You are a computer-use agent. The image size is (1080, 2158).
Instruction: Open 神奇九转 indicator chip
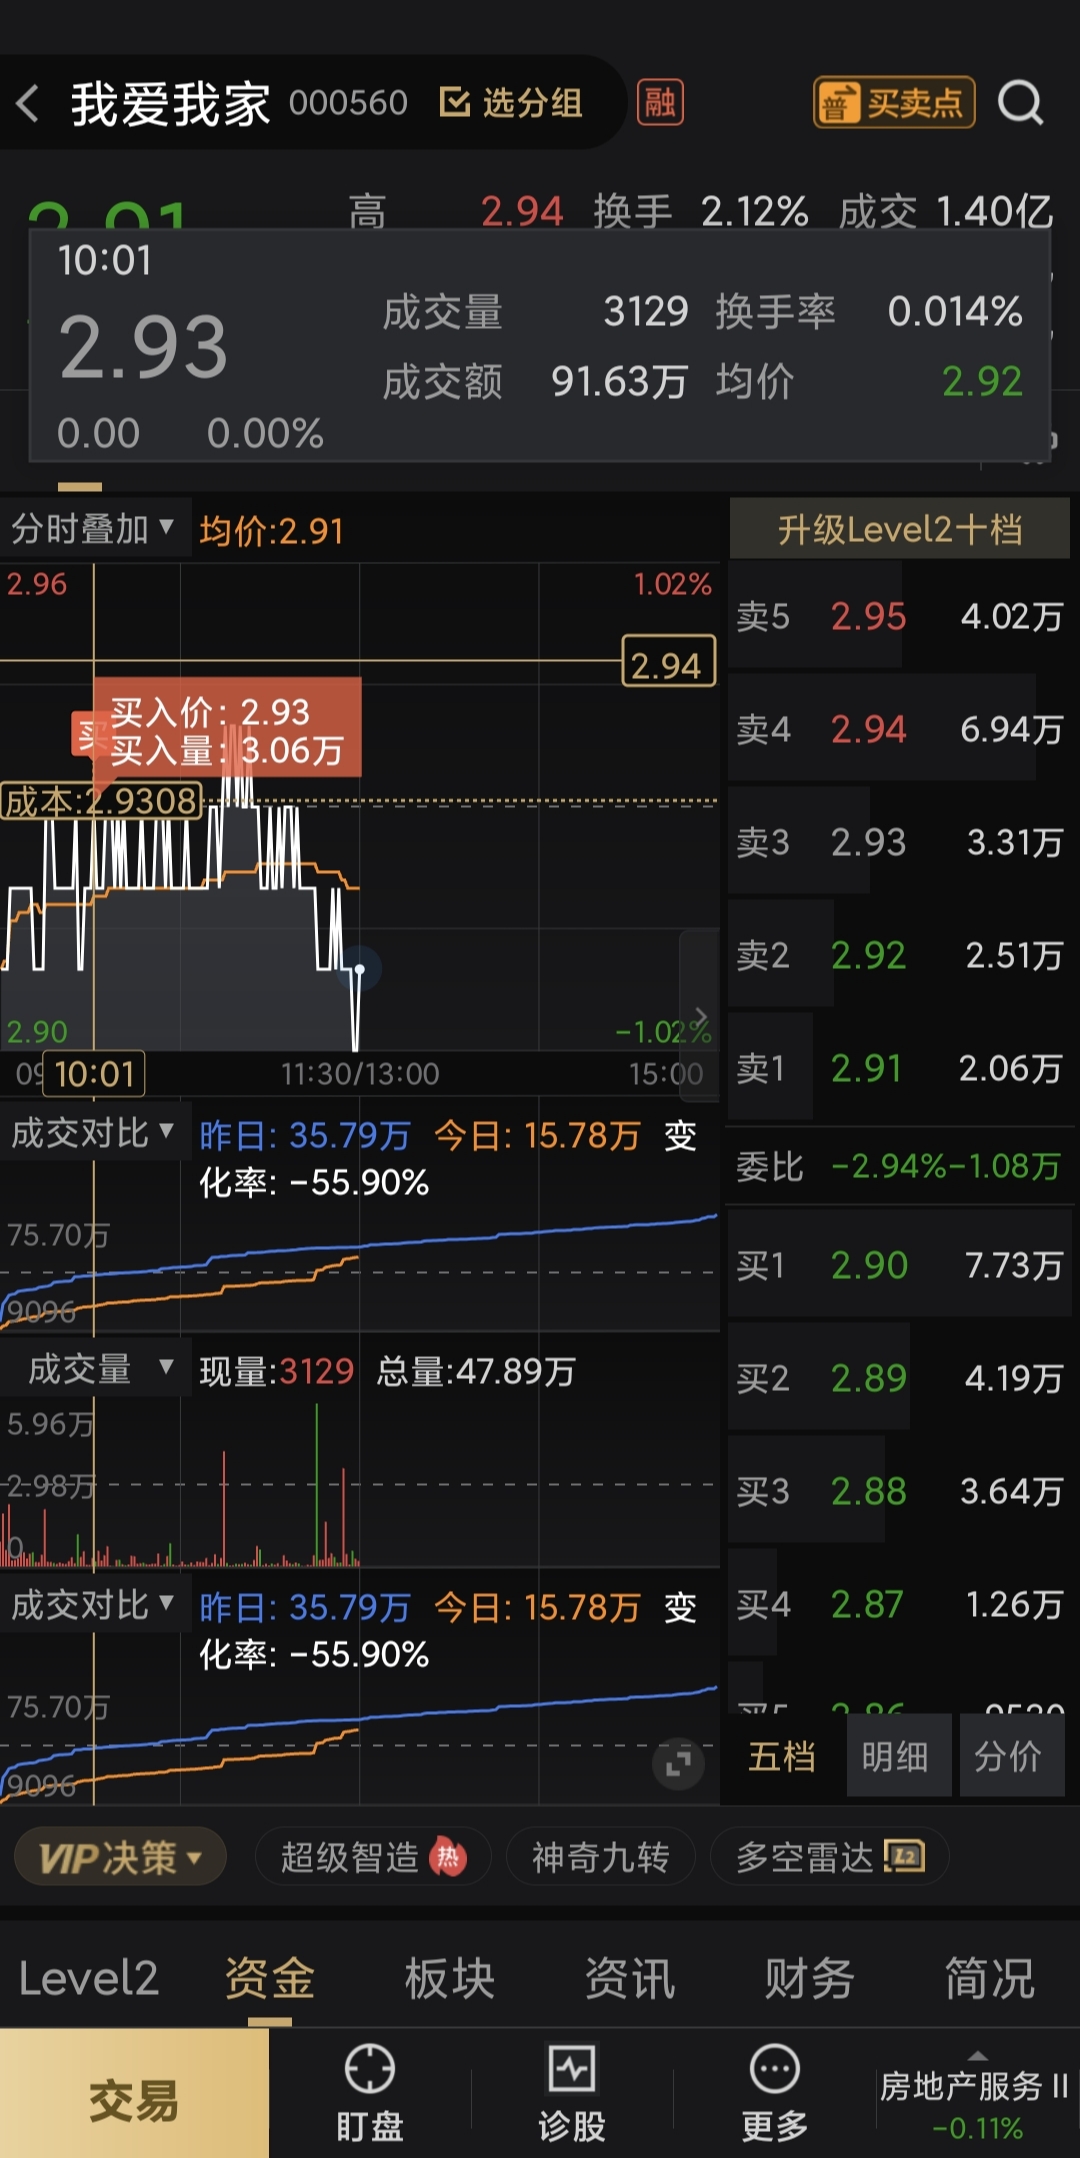click(600, 1858)
